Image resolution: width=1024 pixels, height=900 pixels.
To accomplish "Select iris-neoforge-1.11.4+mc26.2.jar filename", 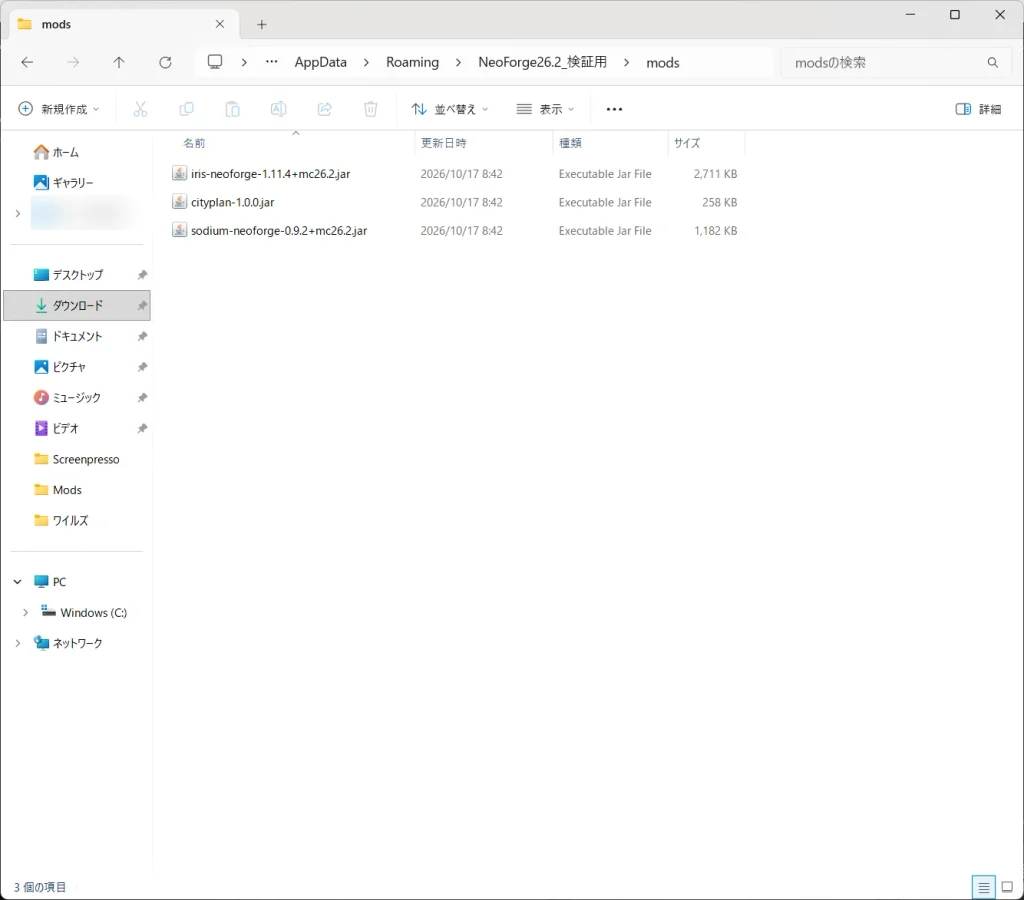I will click(270, 174).
